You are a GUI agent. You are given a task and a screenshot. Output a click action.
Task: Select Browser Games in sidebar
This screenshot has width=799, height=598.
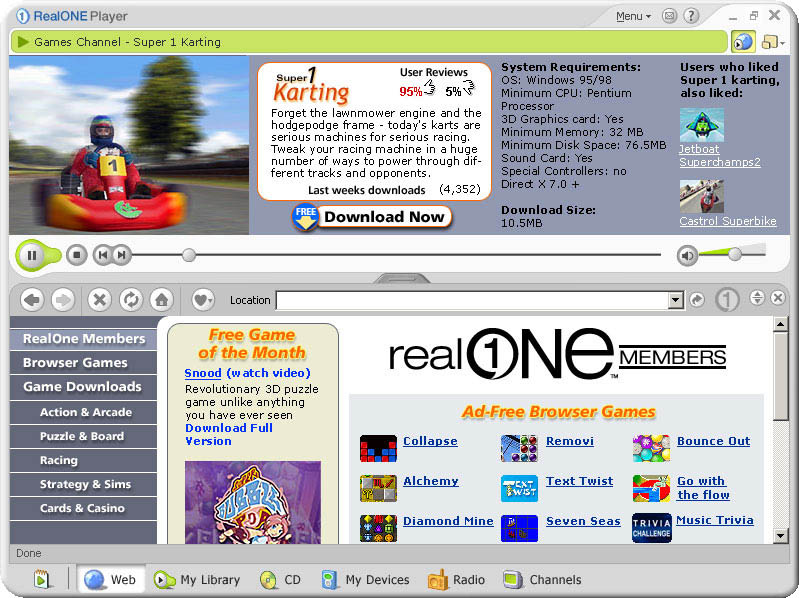coord(83,363)
